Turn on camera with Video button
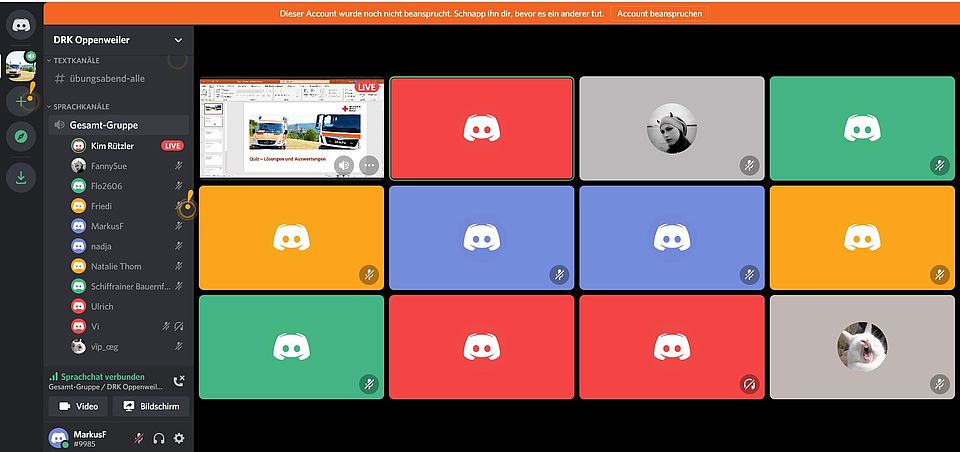960x452 pixels. pyautogui.click(x=78, y=406)
